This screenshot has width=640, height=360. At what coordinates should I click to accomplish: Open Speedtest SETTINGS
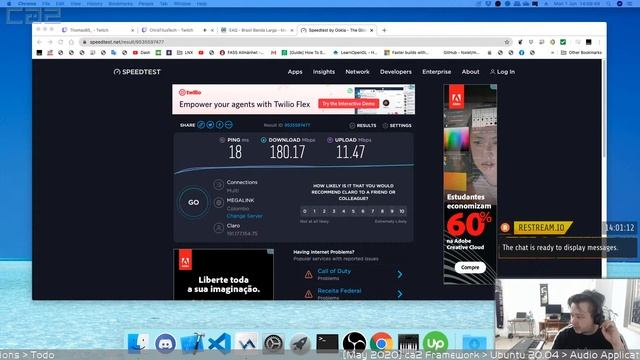point(397,125)
